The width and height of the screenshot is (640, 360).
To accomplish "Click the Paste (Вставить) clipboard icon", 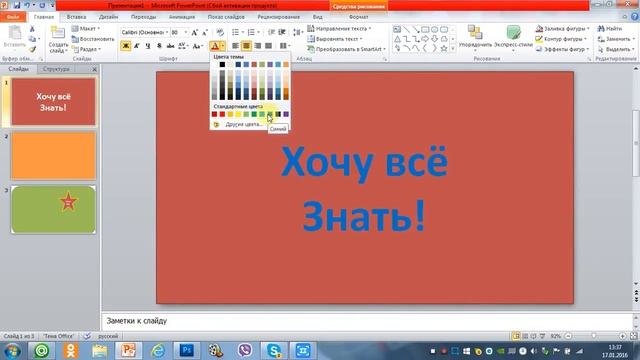I will click(x=15, y=33).
